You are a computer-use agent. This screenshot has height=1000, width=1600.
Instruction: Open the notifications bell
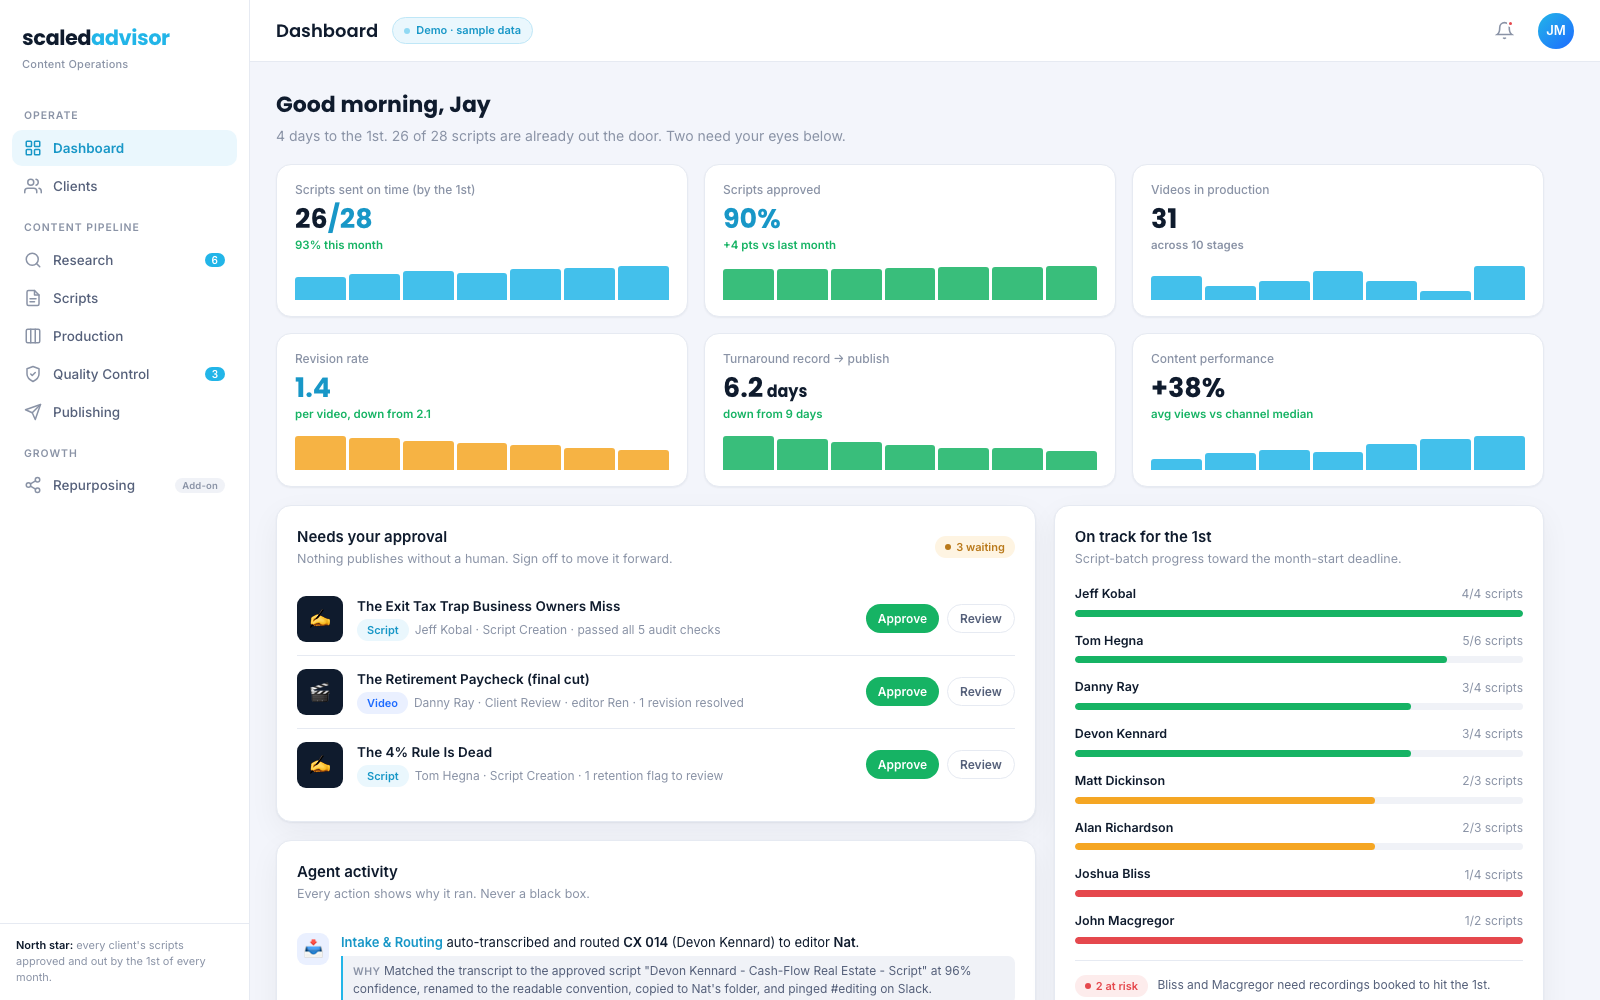(x=1504, y=31)
